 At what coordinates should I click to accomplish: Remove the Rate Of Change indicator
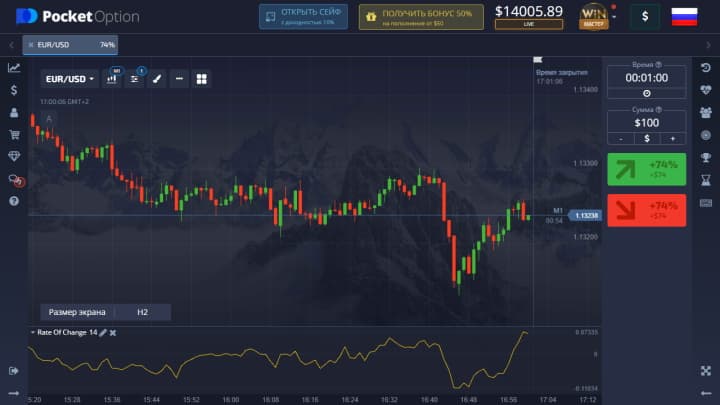point(113,332)
